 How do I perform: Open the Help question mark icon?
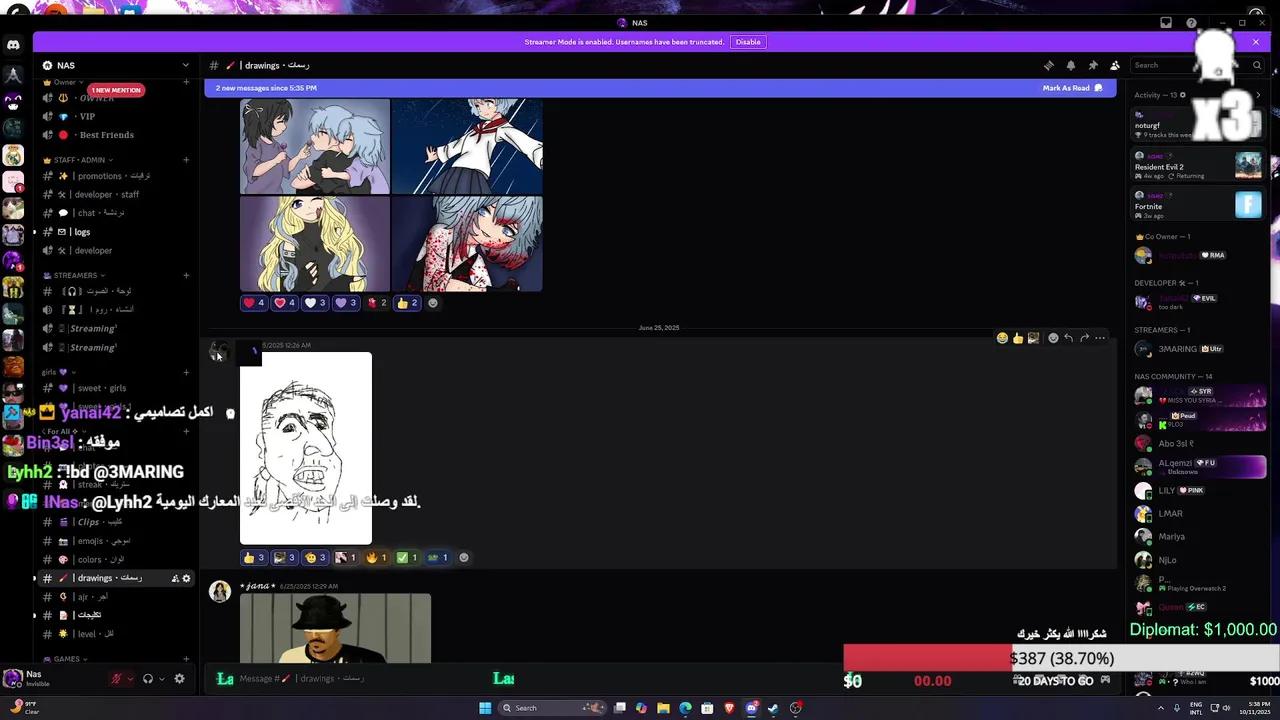1191,23
